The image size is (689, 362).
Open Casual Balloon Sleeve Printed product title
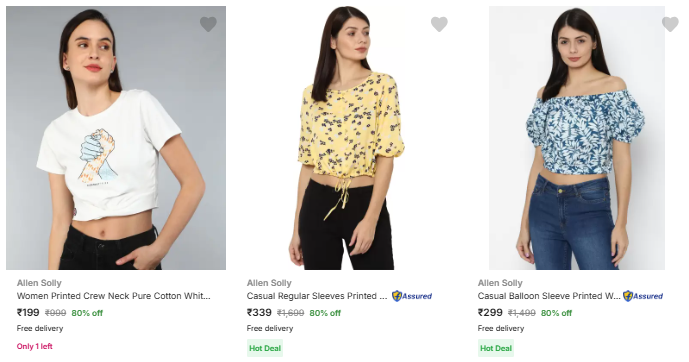[x=549, y=296]
